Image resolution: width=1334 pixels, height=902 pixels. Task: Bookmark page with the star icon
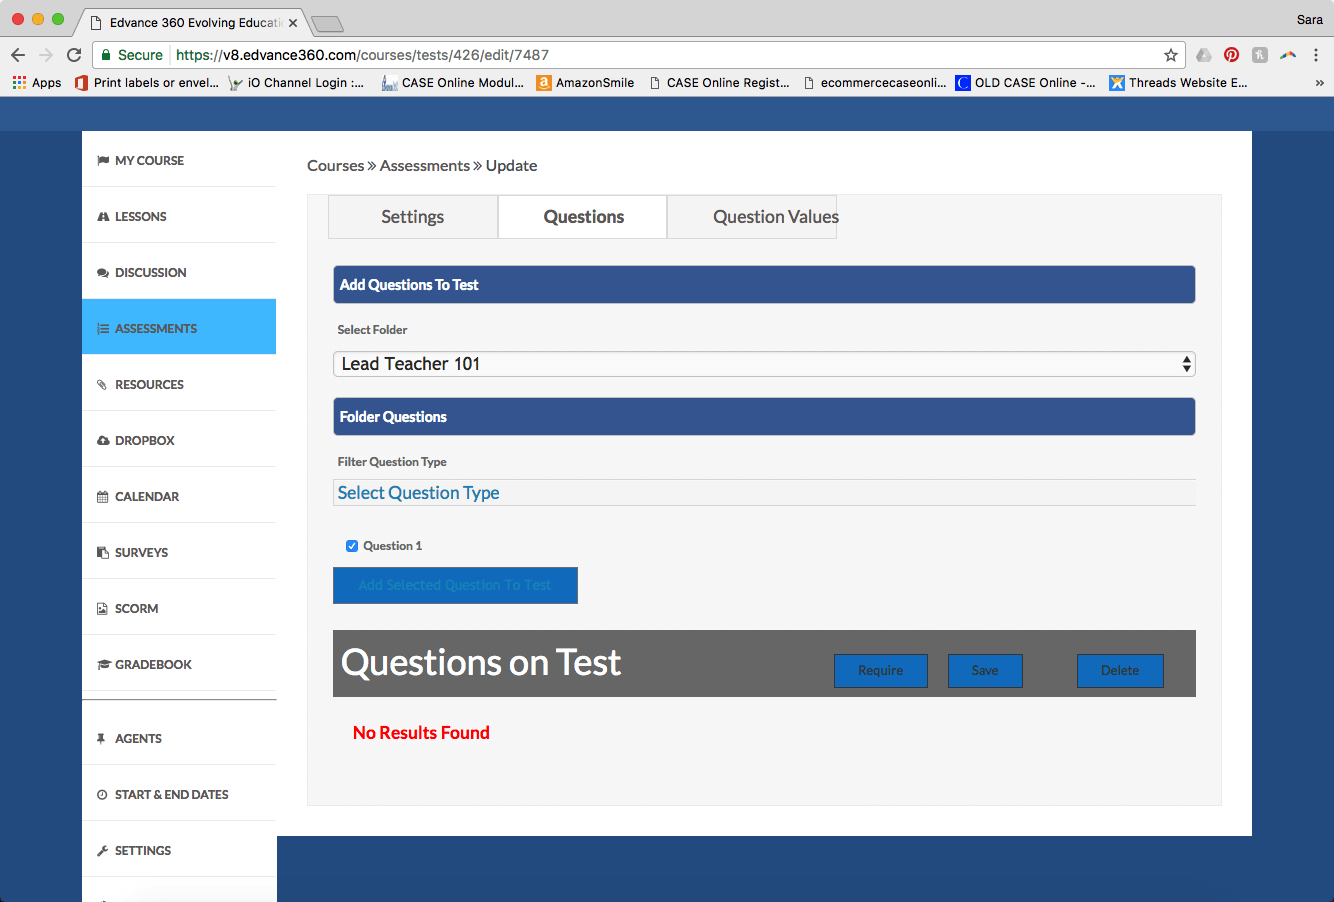pyautogui.click(x=1170, y=55)
